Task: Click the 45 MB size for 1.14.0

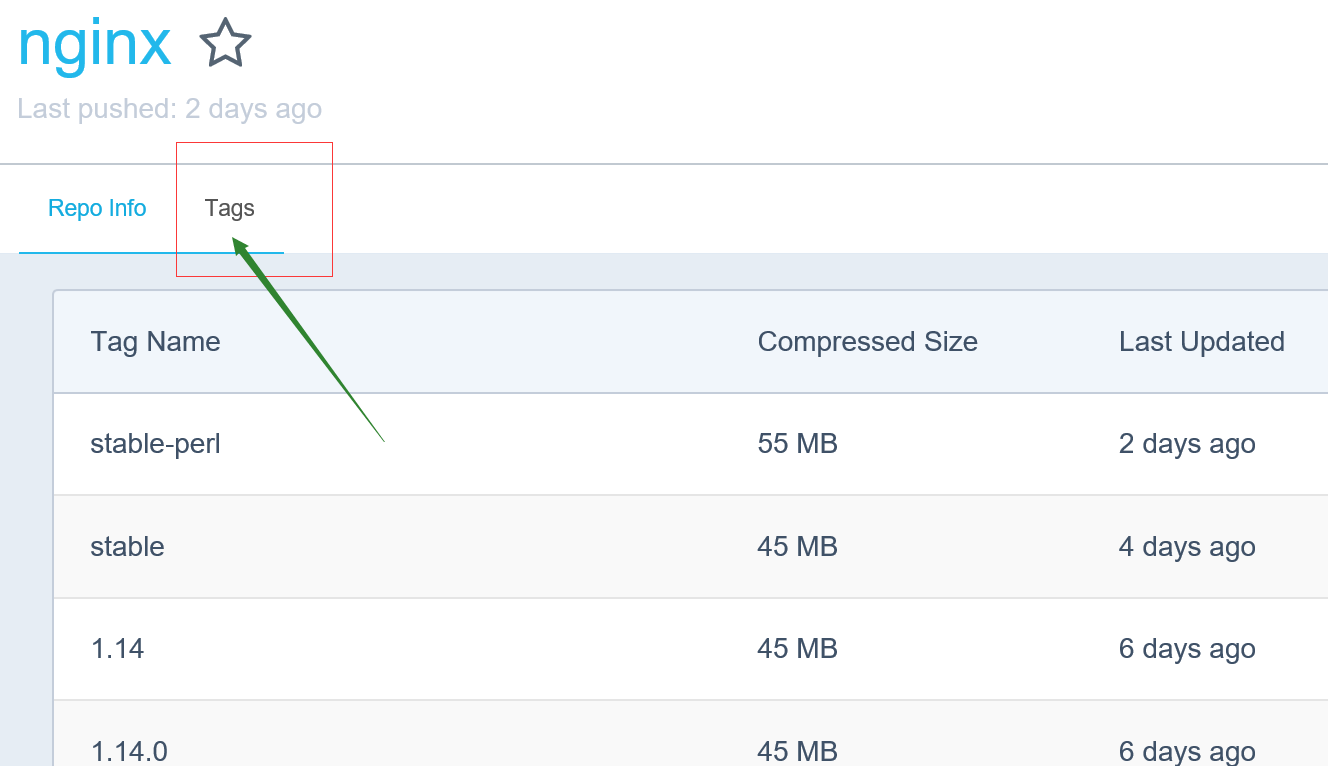Action: (x=797, y=751)
